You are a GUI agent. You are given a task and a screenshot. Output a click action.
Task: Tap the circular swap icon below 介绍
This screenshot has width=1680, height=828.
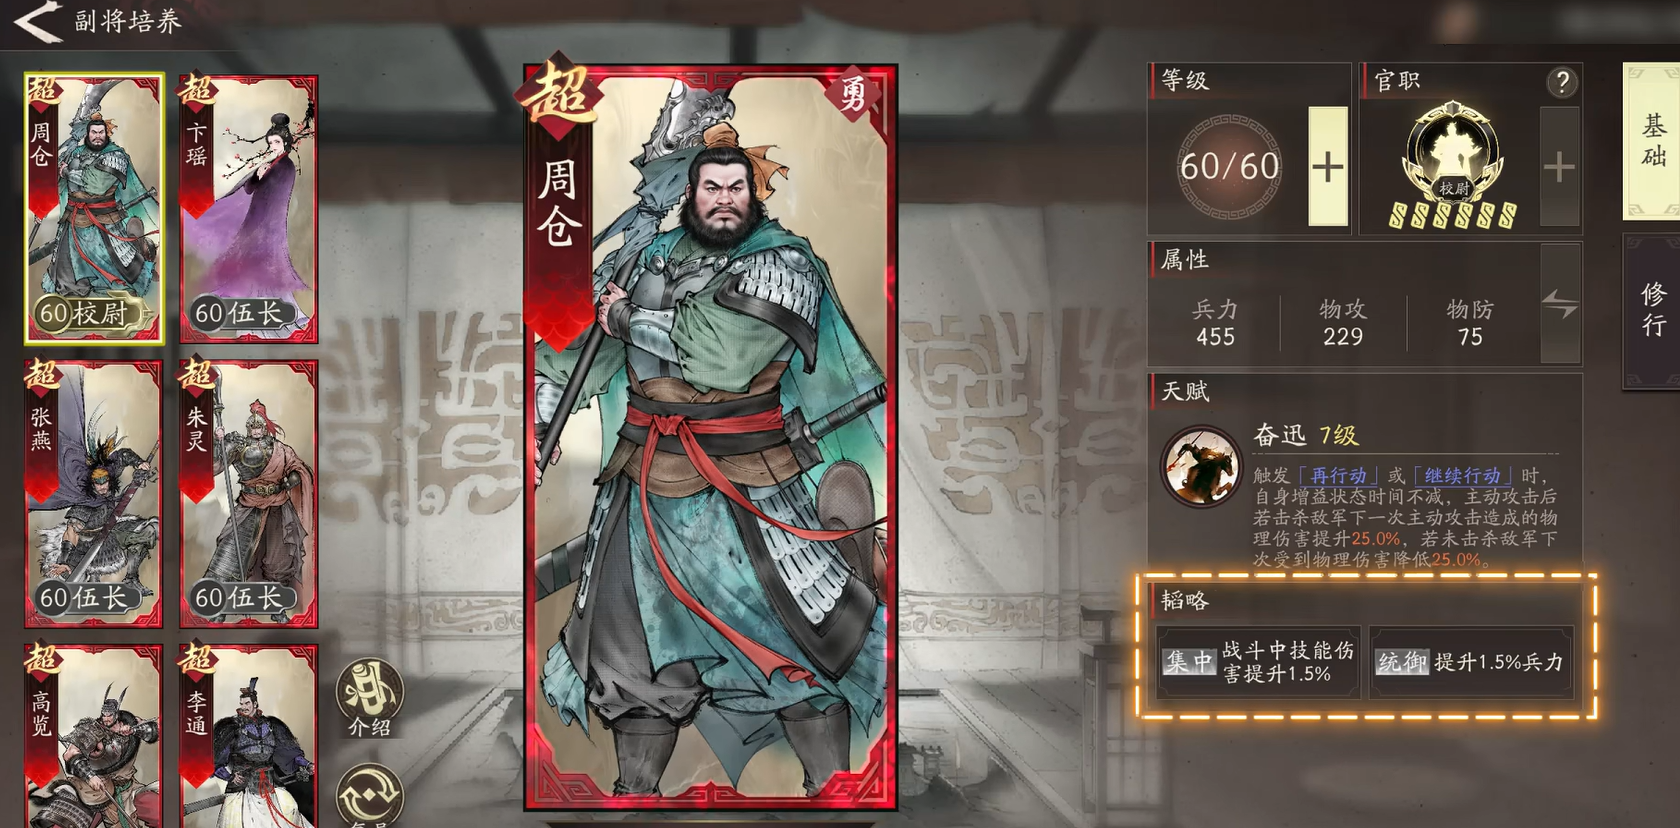[x=369, y=796]
